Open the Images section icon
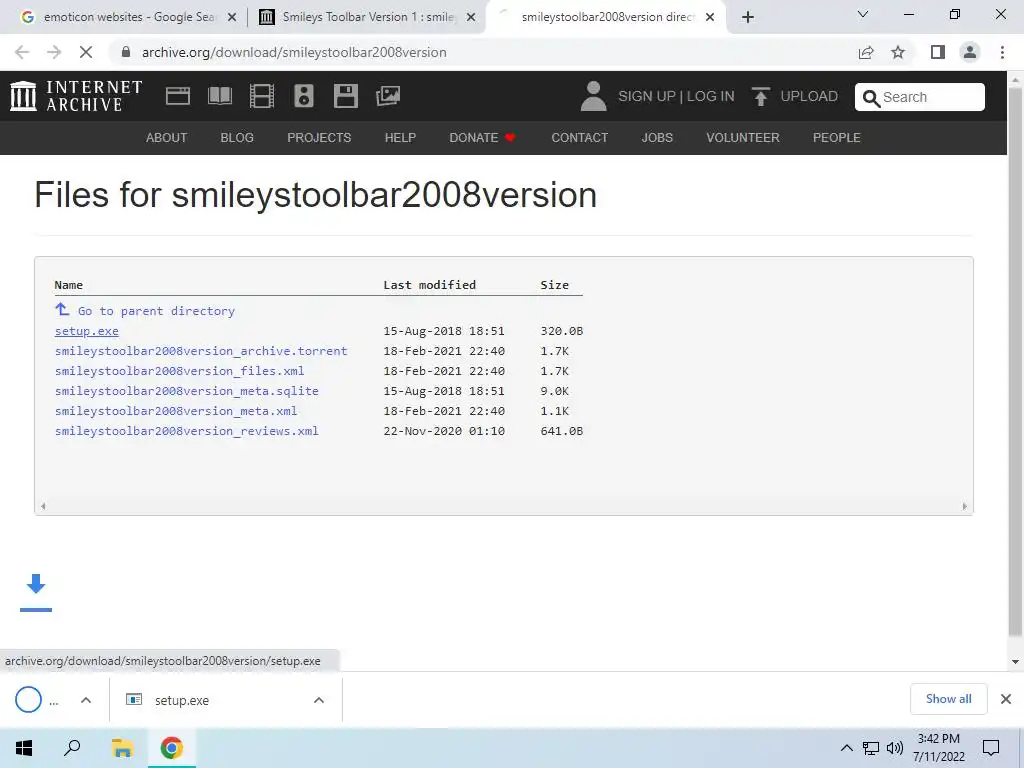Screen dimensions: 1024x768 pos(388,96)
